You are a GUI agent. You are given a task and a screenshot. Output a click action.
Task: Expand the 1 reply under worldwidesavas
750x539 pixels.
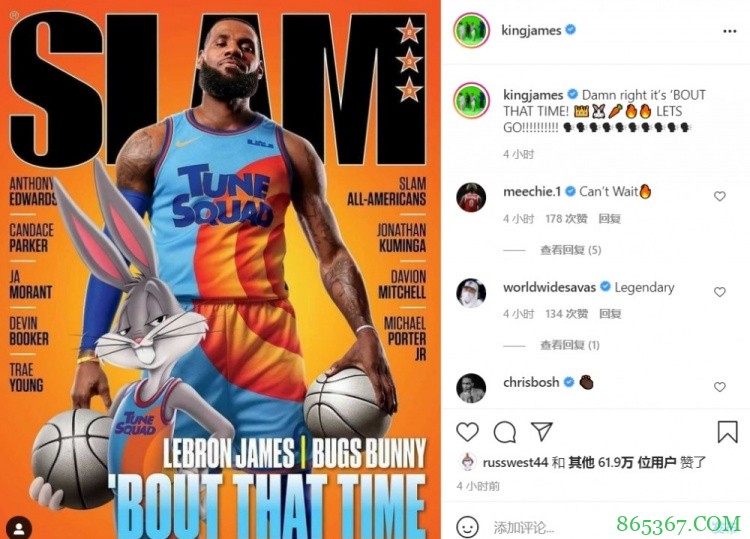(x=570, y=345)
